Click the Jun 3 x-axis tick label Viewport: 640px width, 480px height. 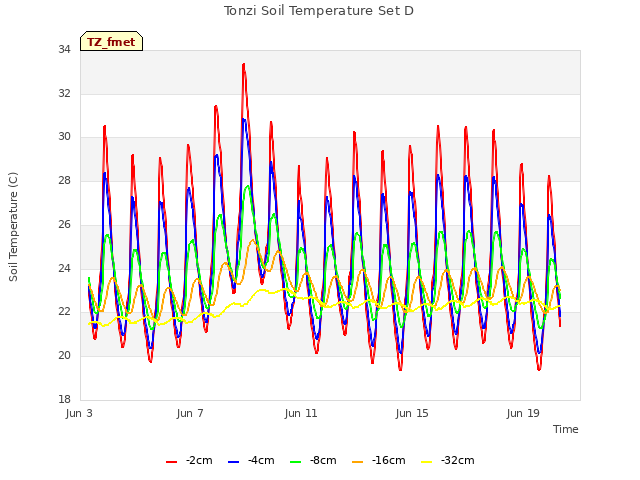(79, 413)
